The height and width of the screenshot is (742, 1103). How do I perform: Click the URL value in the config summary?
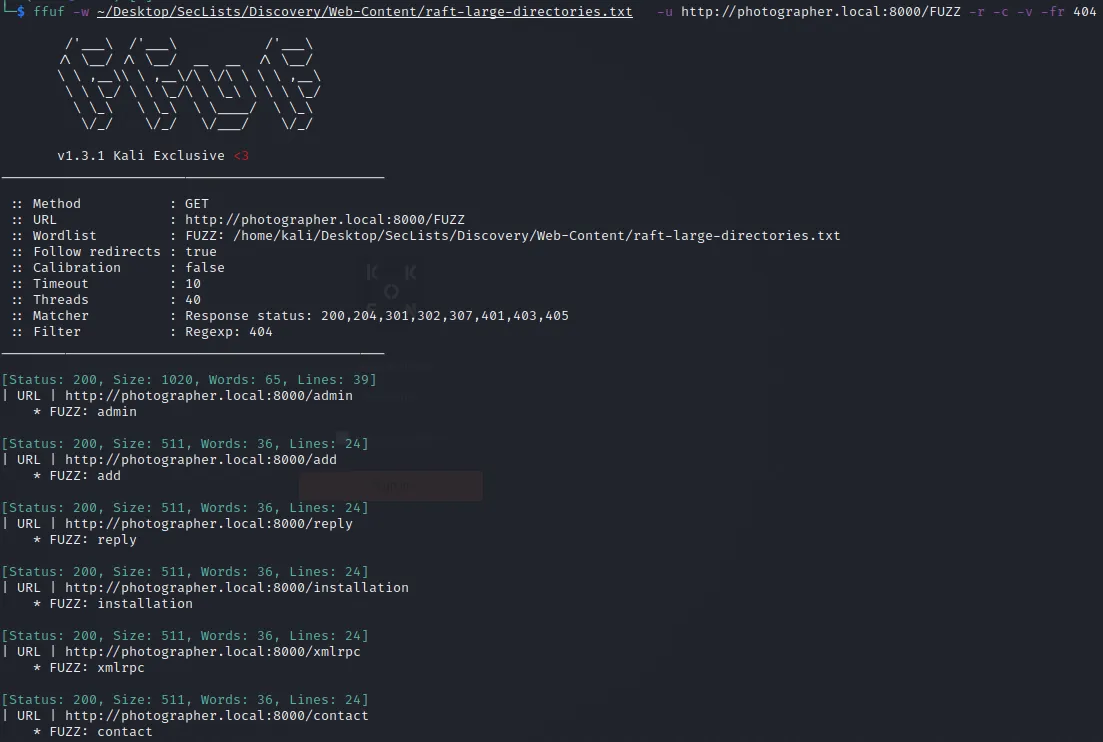(324, 220)
